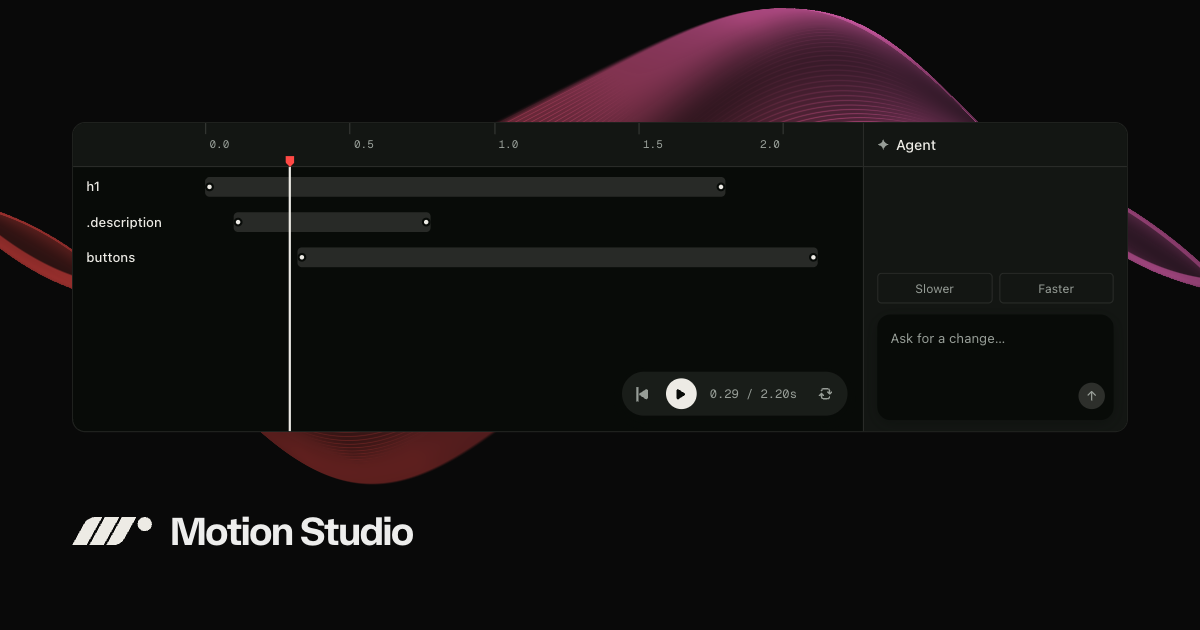Image resolution: width=1200 pixels, height=630 pixels.
Task: Select the h1 track label
Action: [93, 186]
